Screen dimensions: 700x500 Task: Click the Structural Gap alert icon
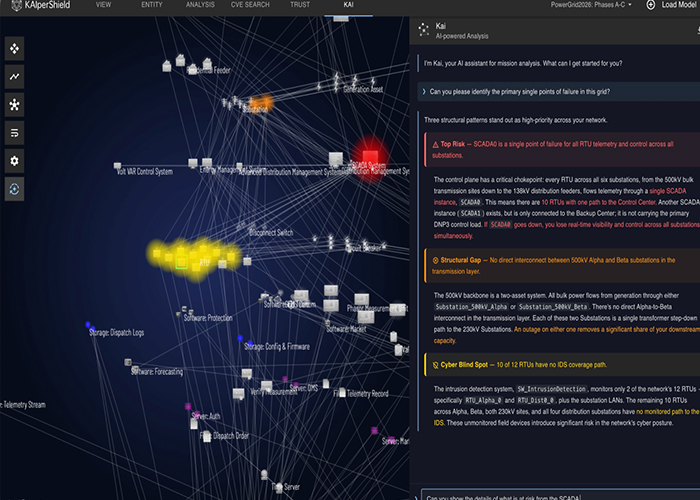[x=435, y=260]
